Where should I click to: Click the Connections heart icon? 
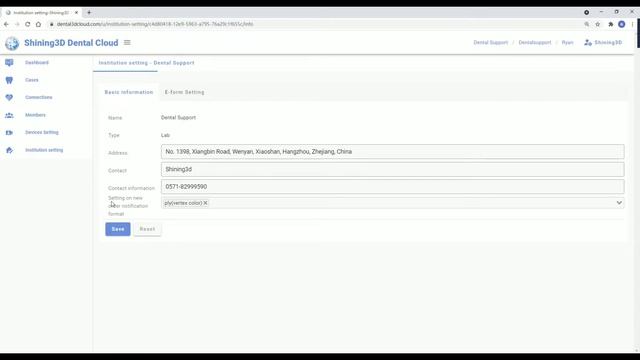(9, 98)
